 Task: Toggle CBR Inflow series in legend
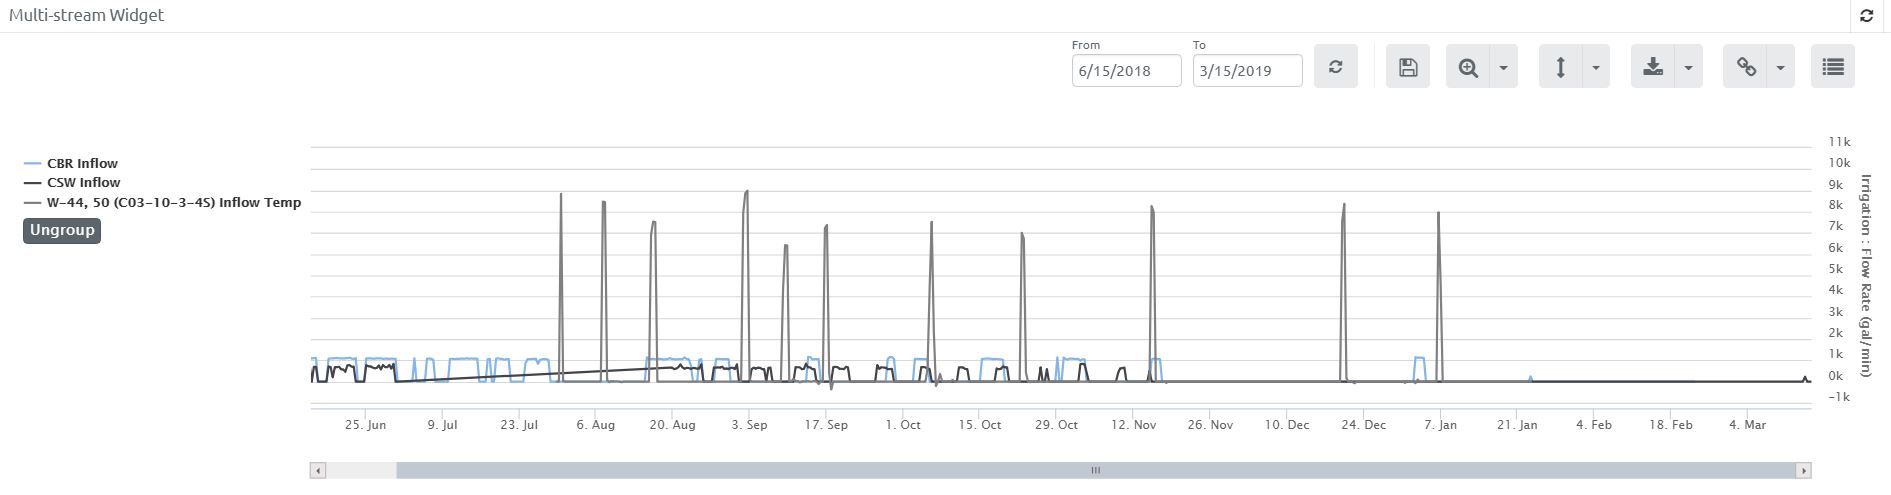(x=71, y=163)
